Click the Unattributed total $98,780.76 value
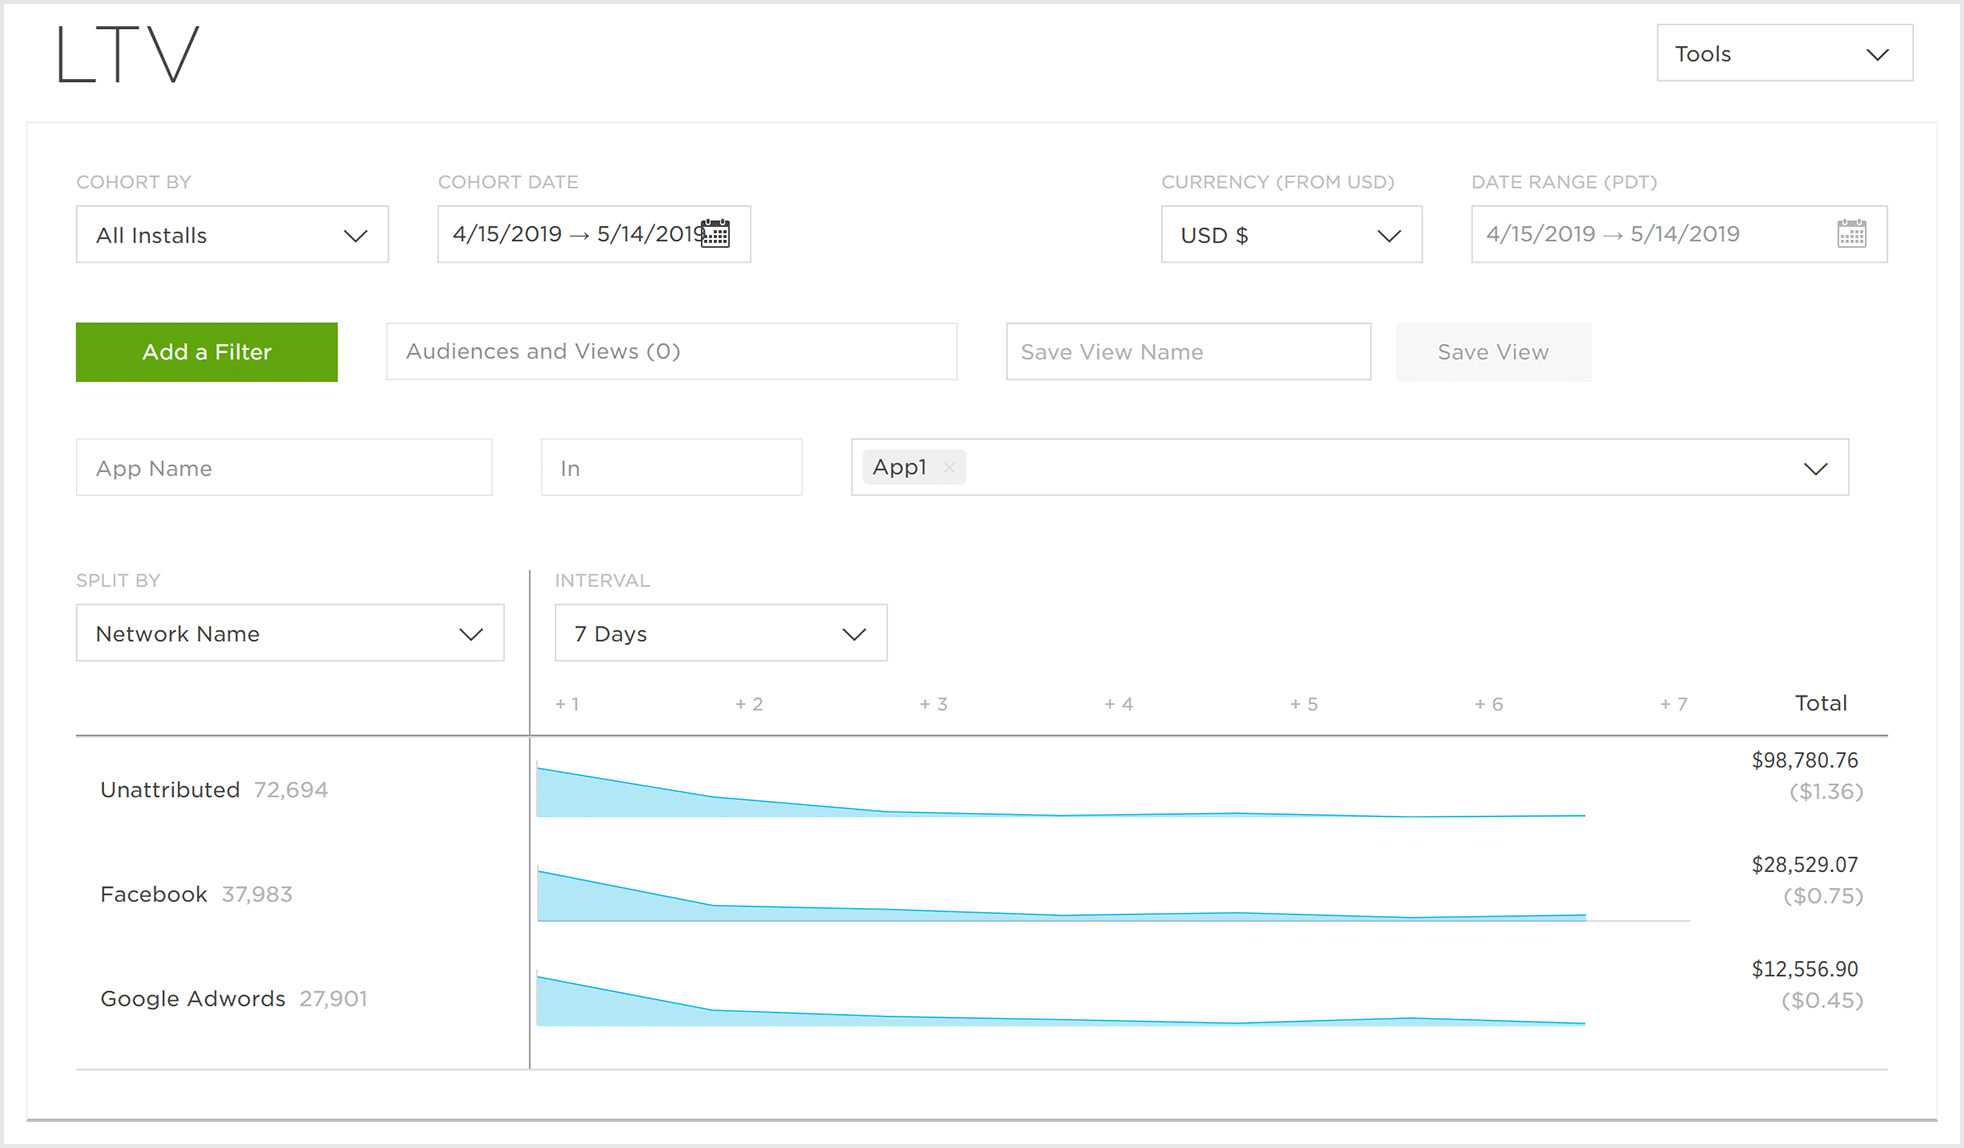Viewport: 1964px width, 1148px height. (x=1804, y=761)
